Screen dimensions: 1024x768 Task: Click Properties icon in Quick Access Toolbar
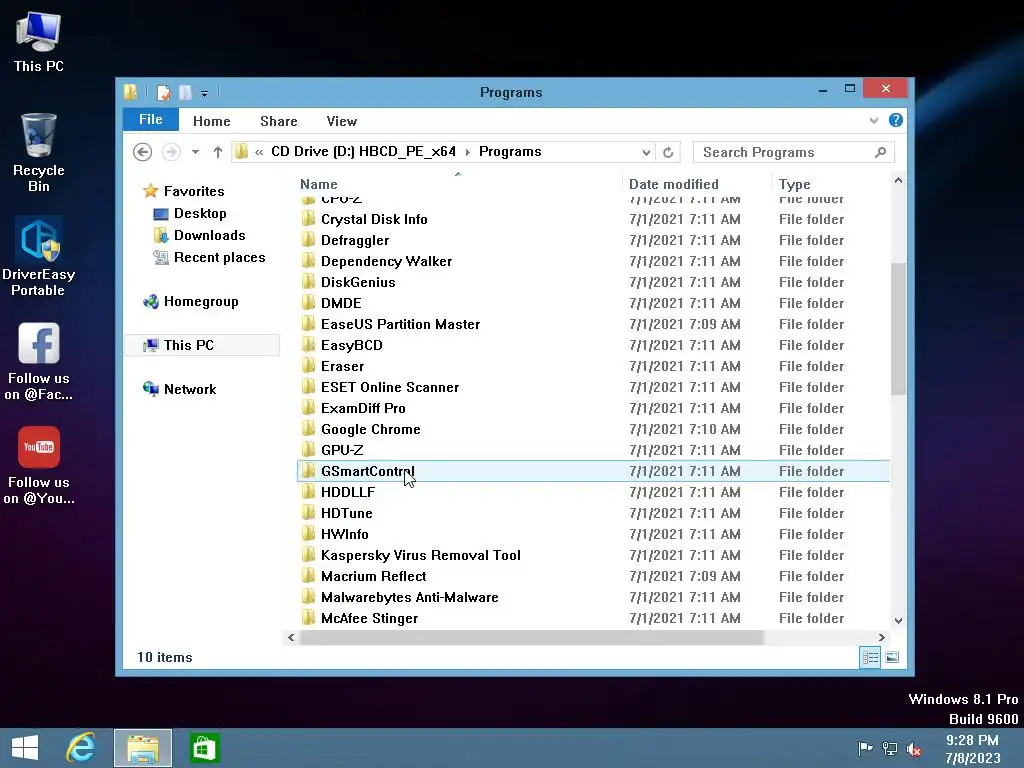pyautogui.click(x=163, y=93)
